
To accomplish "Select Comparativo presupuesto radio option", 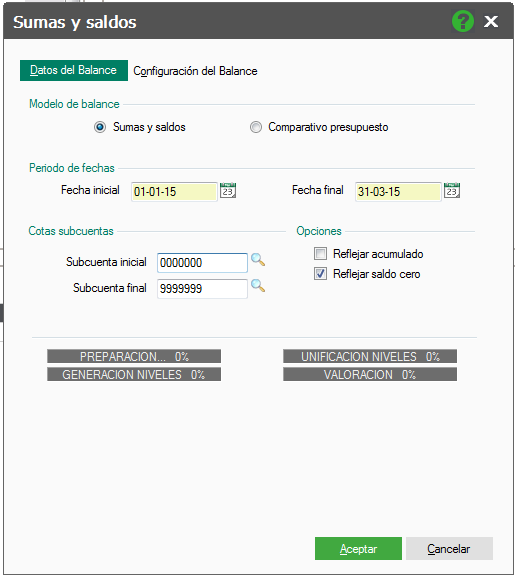I will coord(256,127).
